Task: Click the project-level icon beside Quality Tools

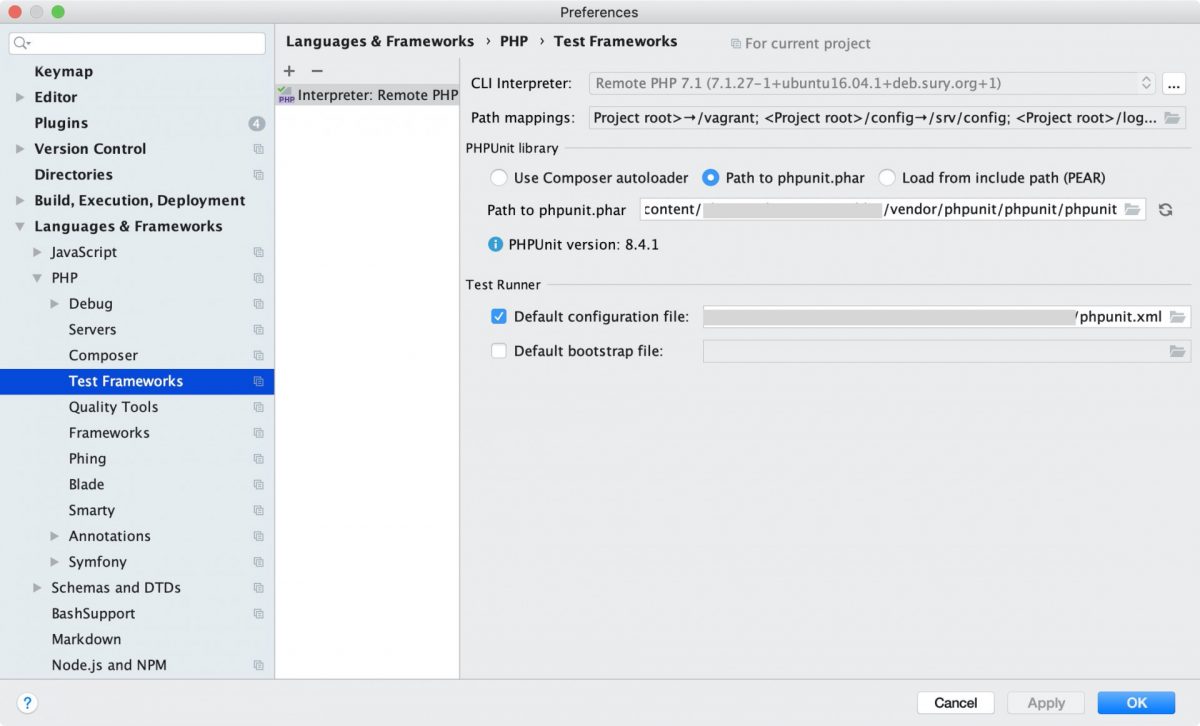Action: [x=258, y=407]
